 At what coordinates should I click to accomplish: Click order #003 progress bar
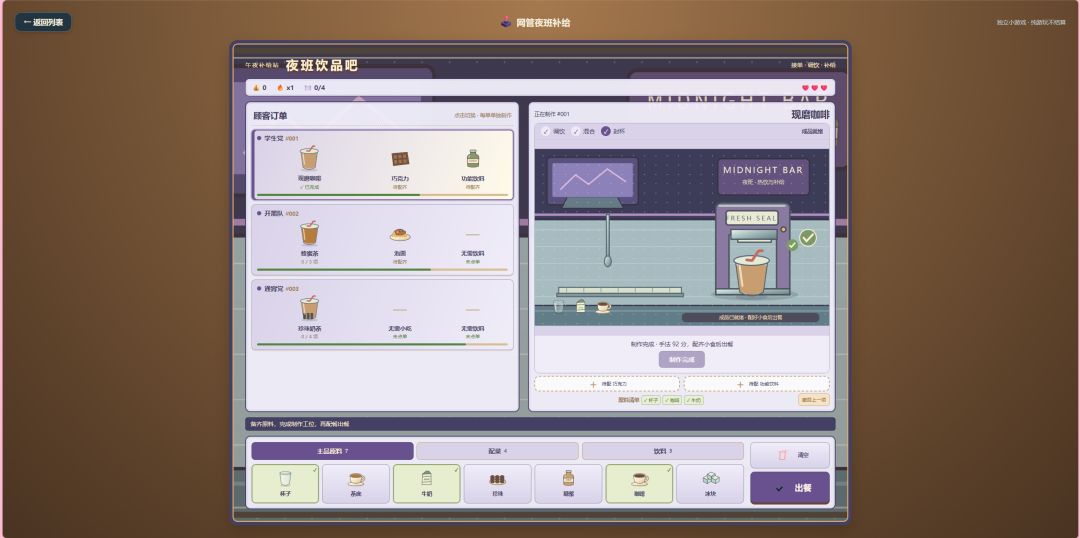(x=382, y=344)
